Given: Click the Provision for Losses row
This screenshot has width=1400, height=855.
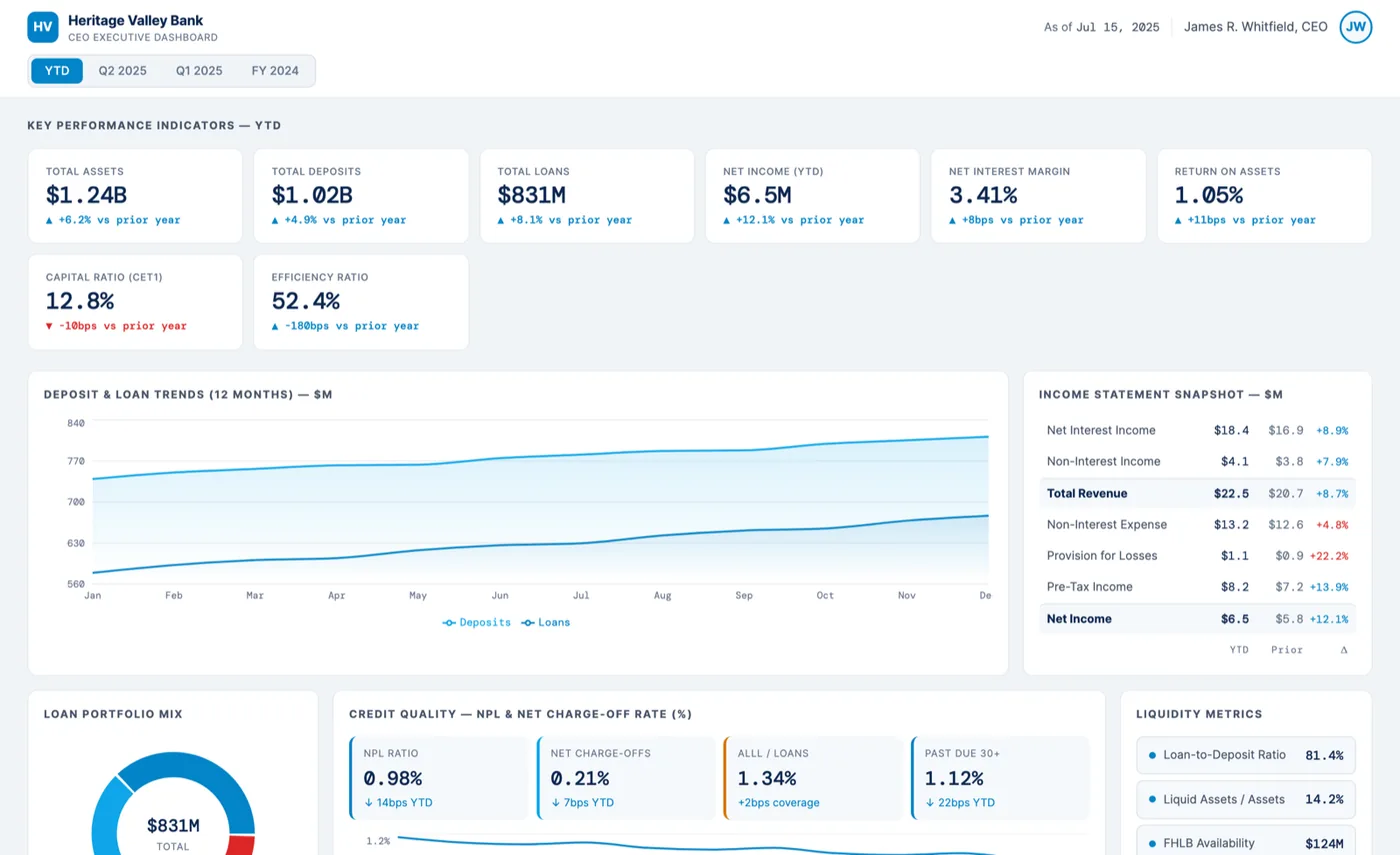Looking at the screenshot, I should (1197, 555).
